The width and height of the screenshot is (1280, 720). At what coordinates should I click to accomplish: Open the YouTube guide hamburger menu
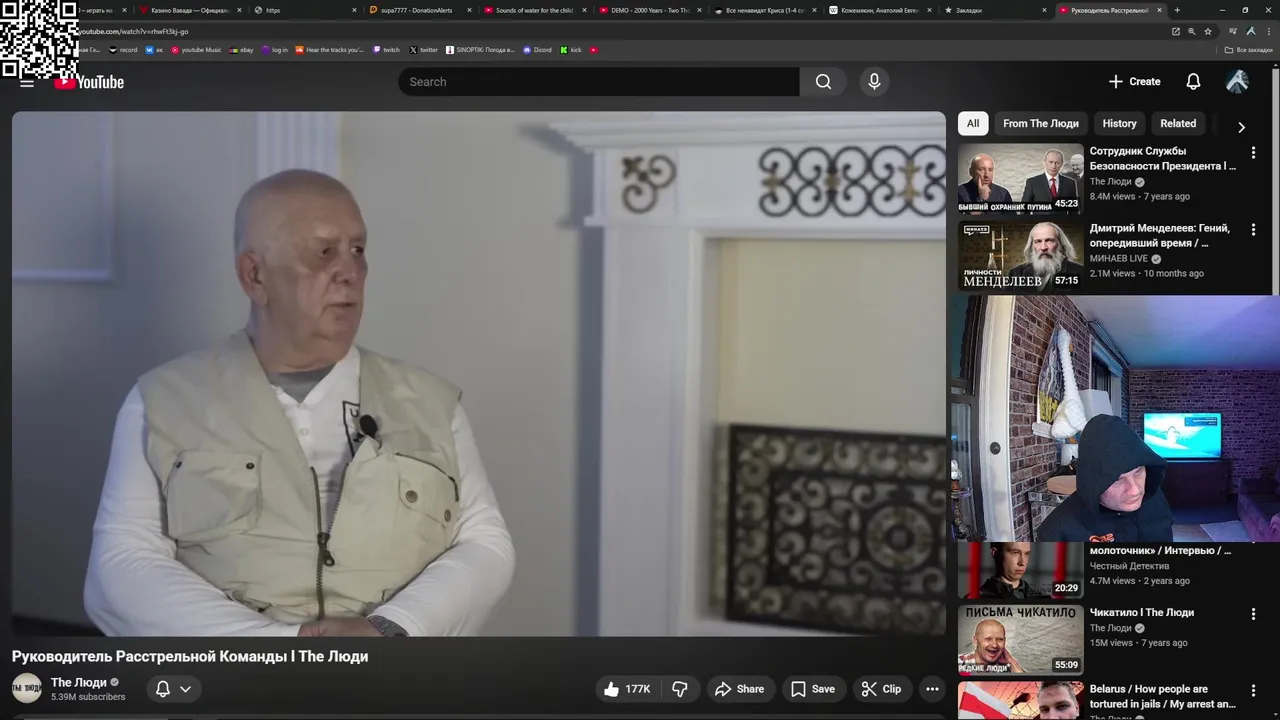tap(27, 82)
